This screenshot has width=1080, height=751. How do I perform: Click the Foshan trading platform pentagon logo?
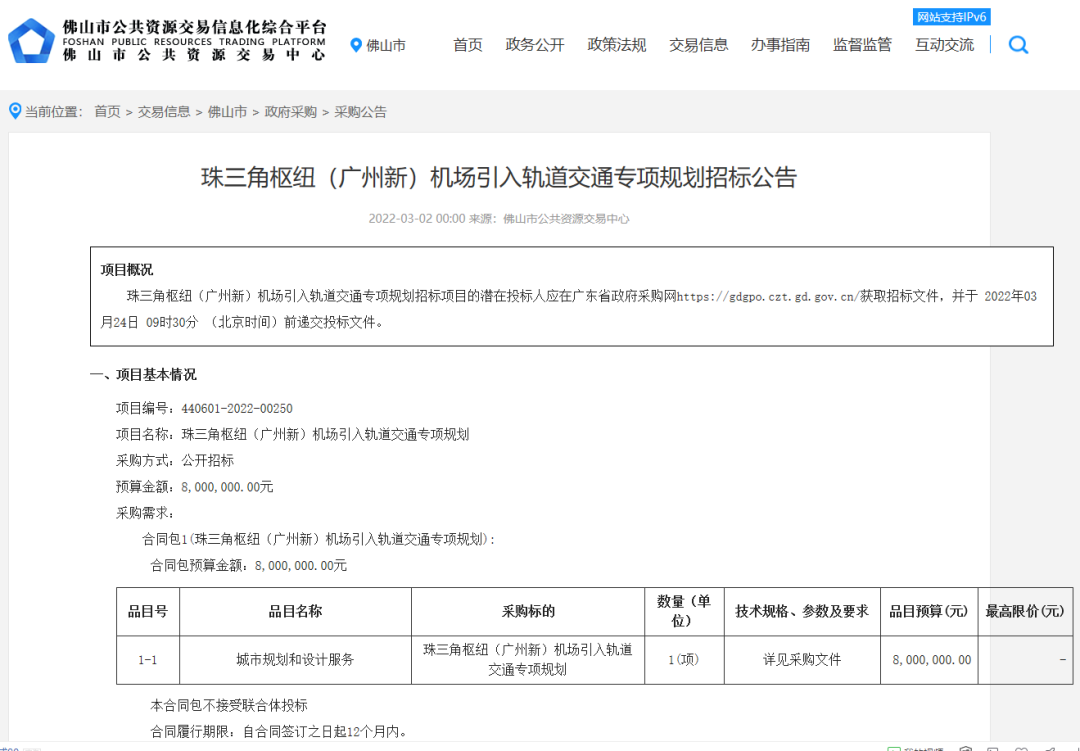(32, 42)
